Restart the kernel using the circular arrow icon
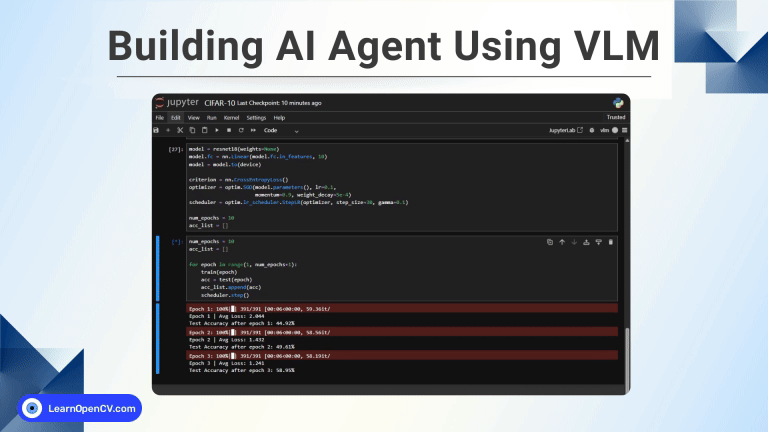This screenshot has height=432, width=768. [x=241, y=130]
